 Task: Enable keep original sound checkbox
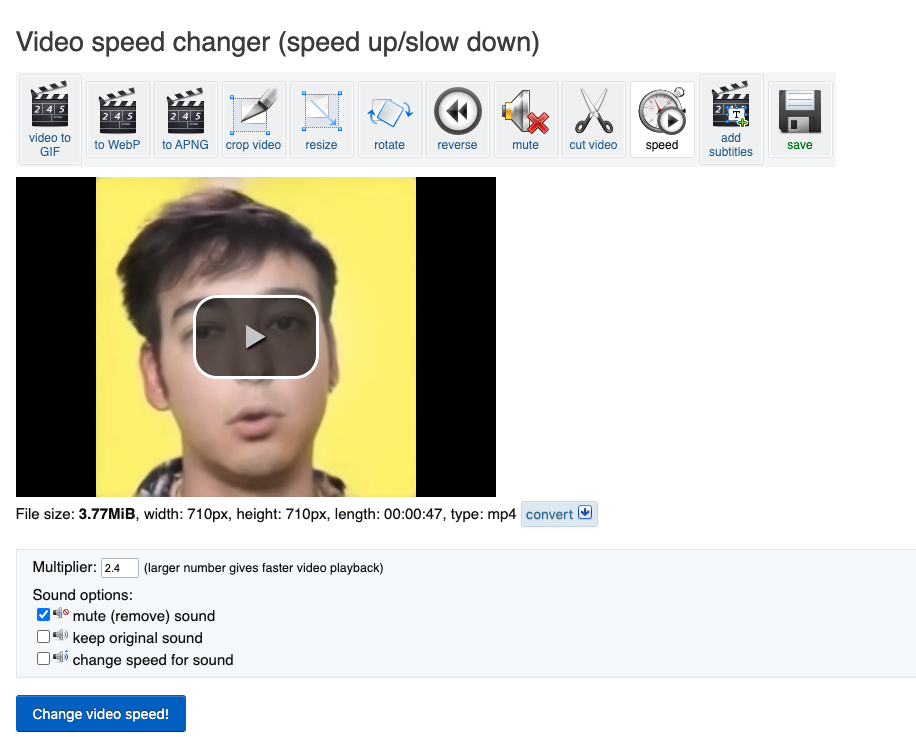43,637
